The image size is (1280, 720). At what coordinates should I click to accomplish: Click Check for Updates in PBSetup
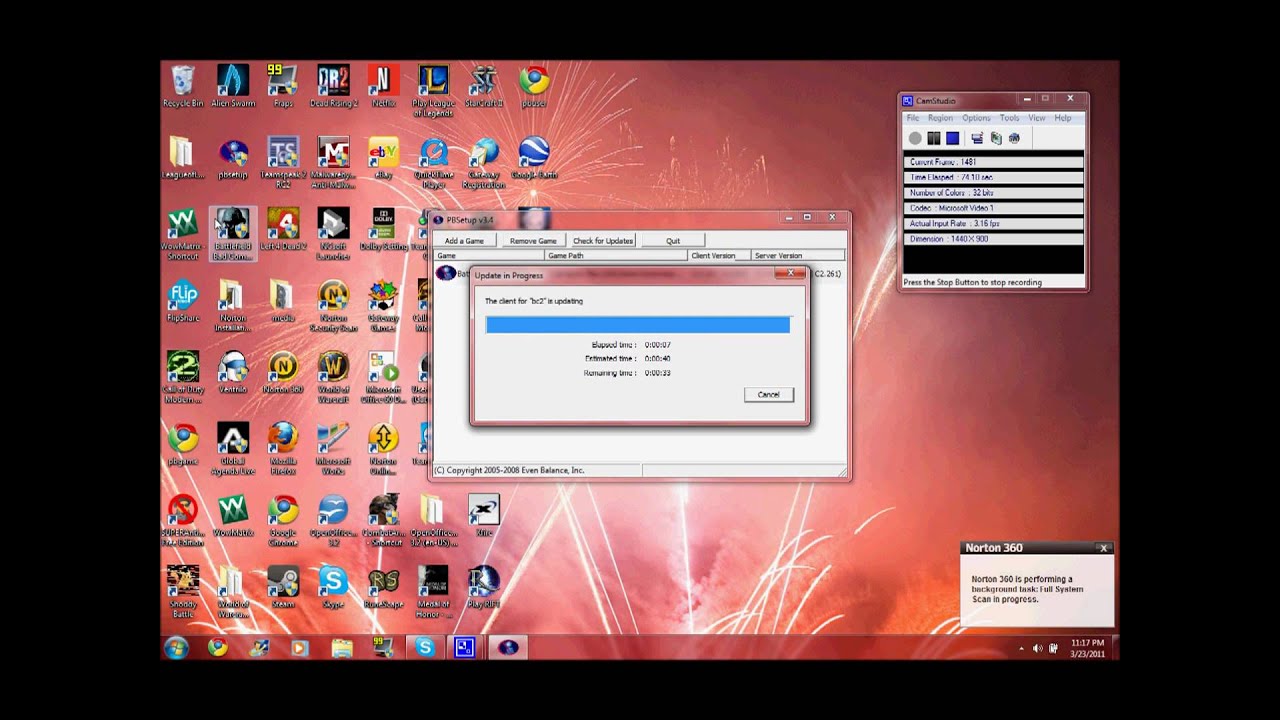(603, 241)
